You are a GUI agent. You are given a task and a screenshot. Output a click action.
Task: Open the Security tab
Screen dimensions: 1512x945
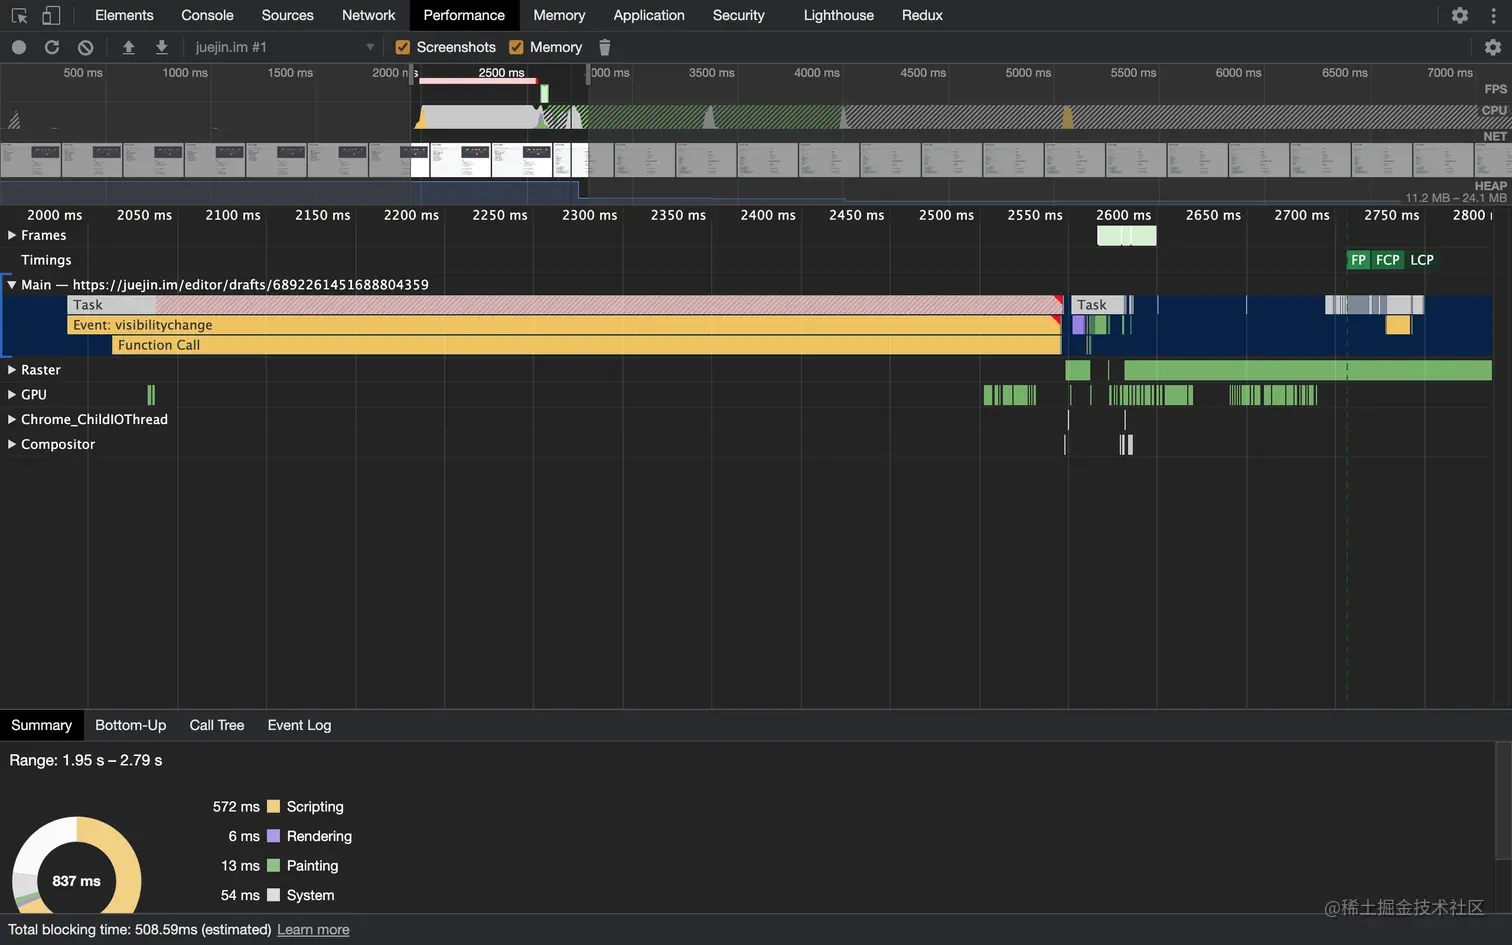pos(738,15)
